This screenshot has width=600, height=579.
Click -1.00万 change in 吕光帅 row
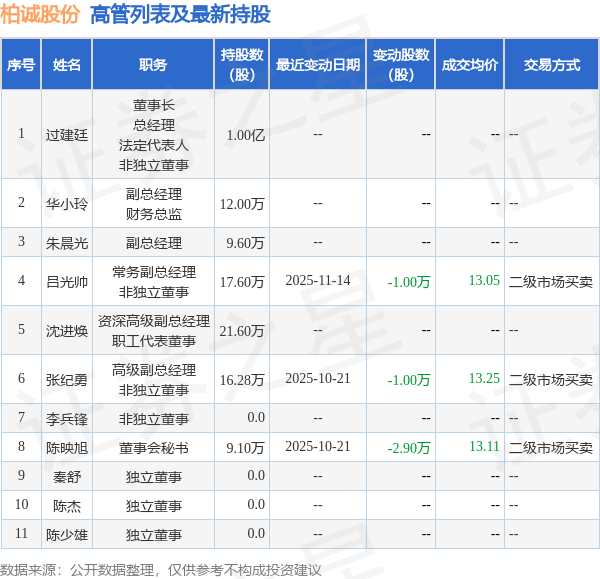(409, 282)
